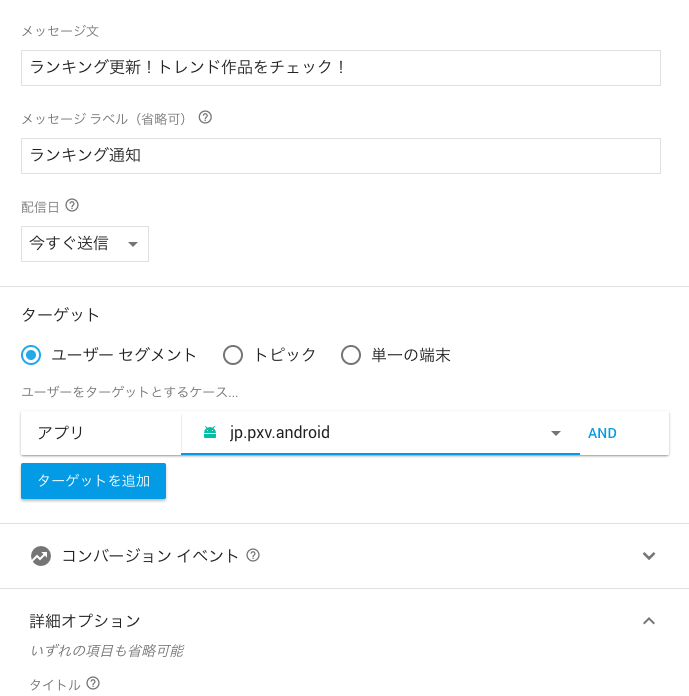Click the コンバージョン イベント header label
The height and width of the screenshot is (696, 689).
point(150,556)
